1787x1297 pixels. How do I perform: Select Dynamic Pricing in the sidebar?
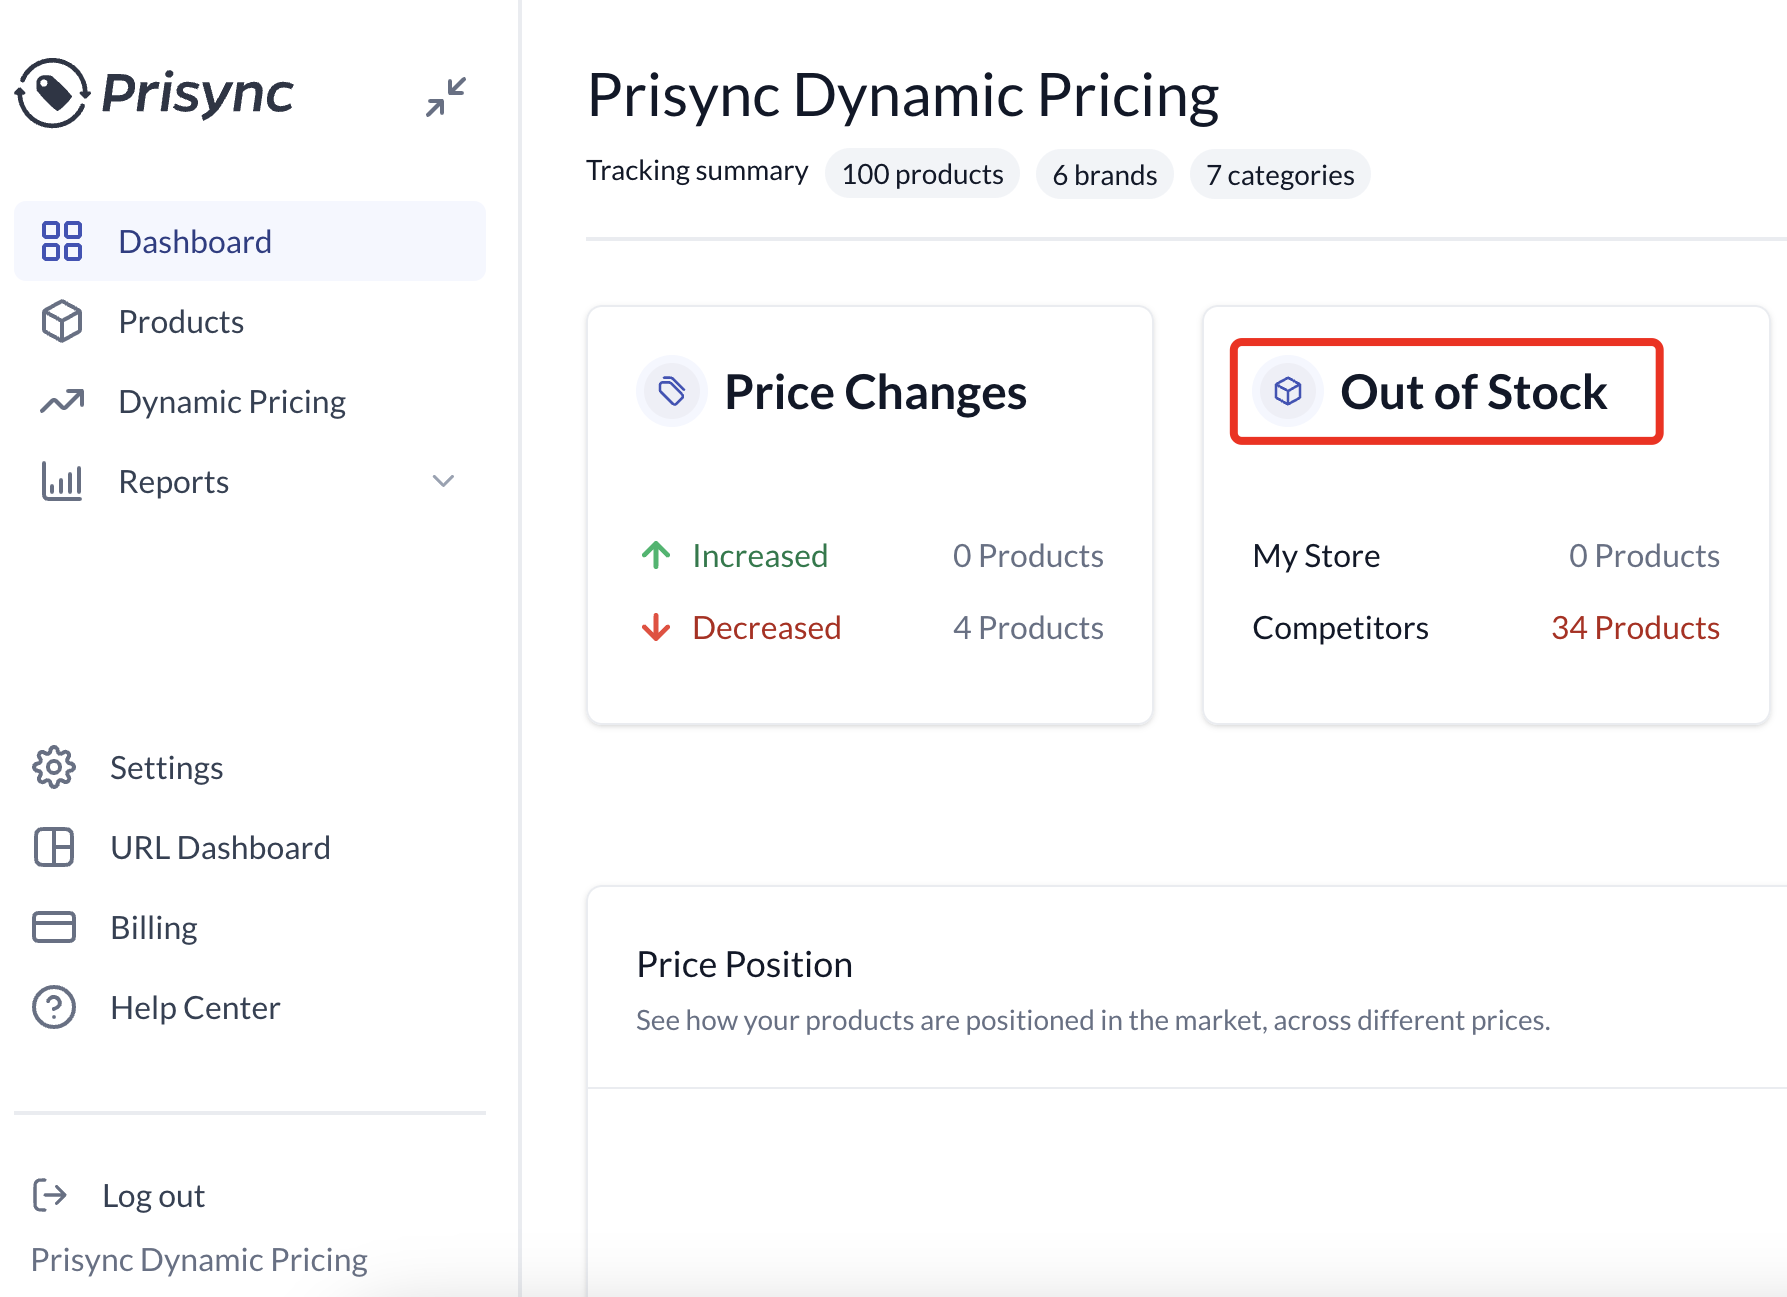coord(232,401)
